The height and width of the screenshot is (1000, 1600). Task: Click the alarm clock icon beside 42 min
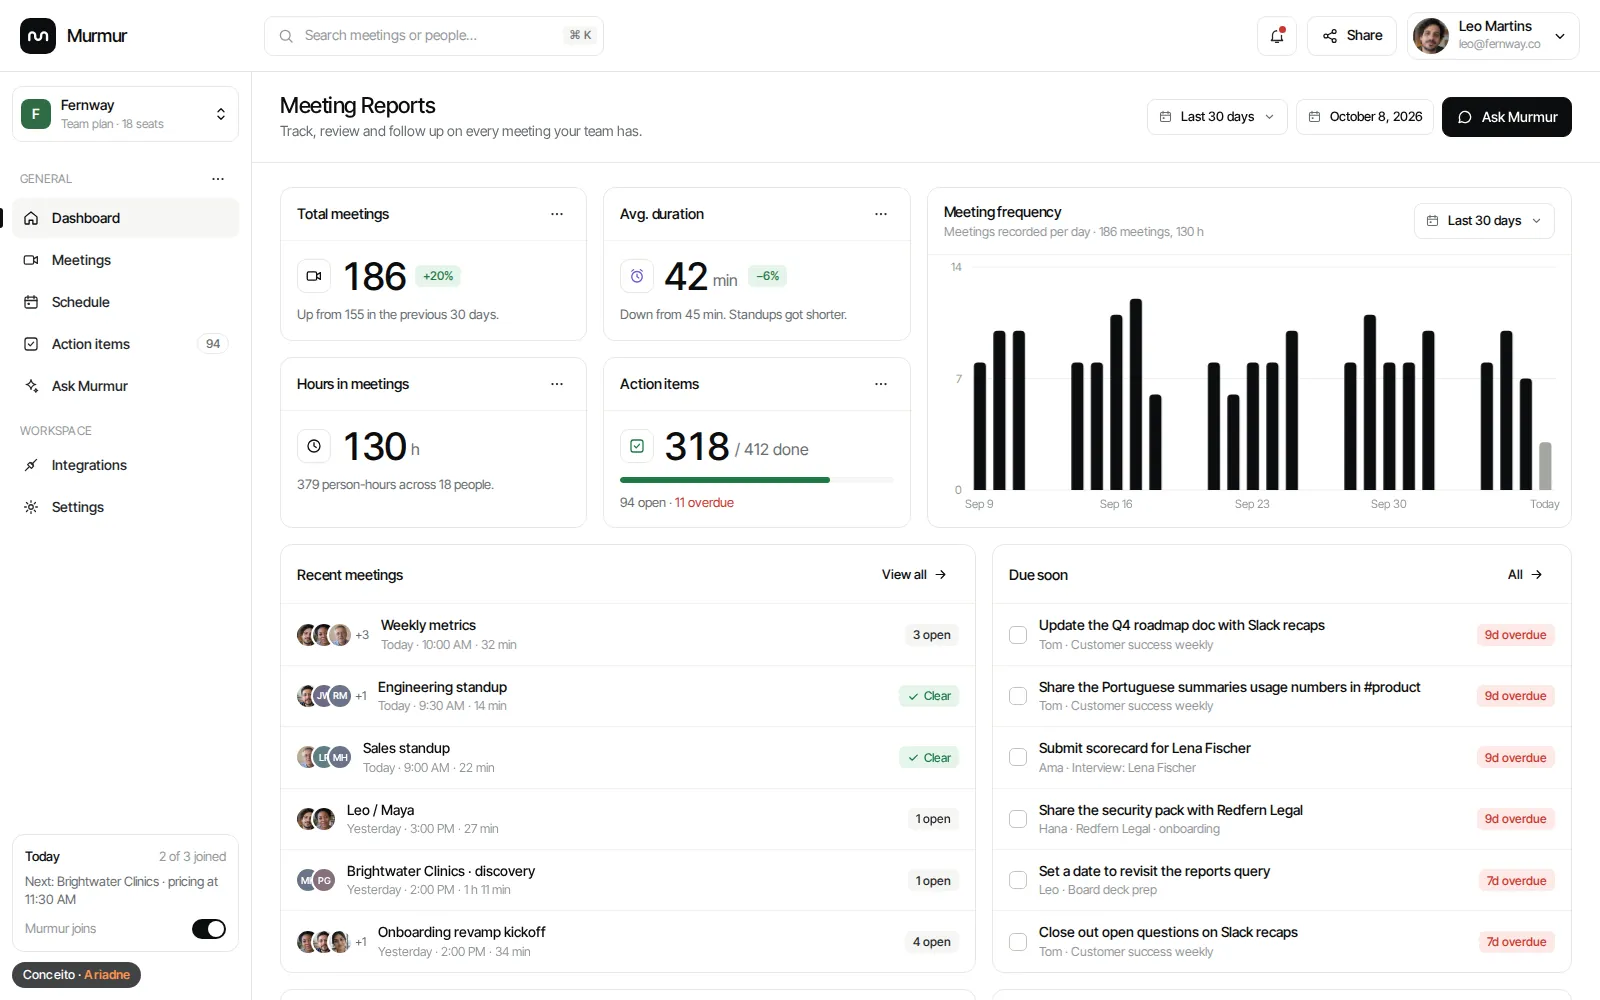pyautogui.click(x=637, y=276)
